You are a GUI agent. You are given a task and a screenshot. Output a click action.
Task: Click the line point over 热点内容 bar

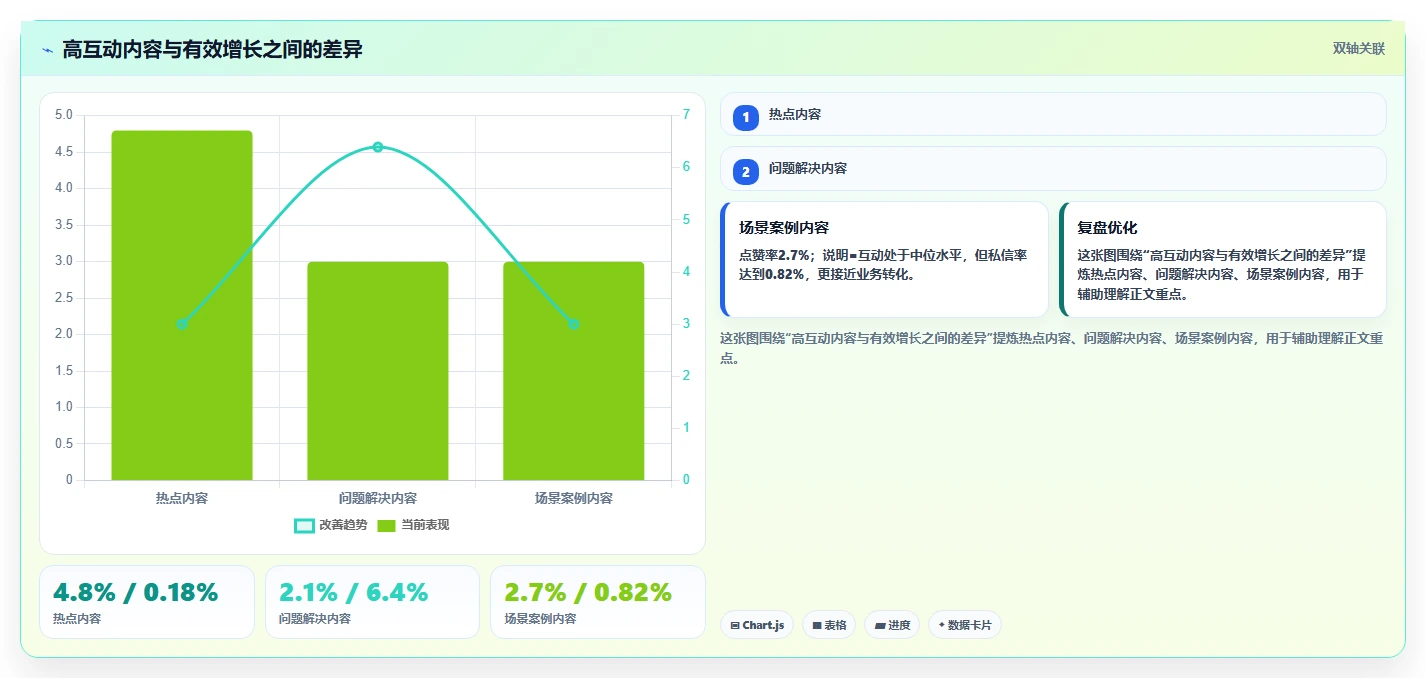point(182,324)
